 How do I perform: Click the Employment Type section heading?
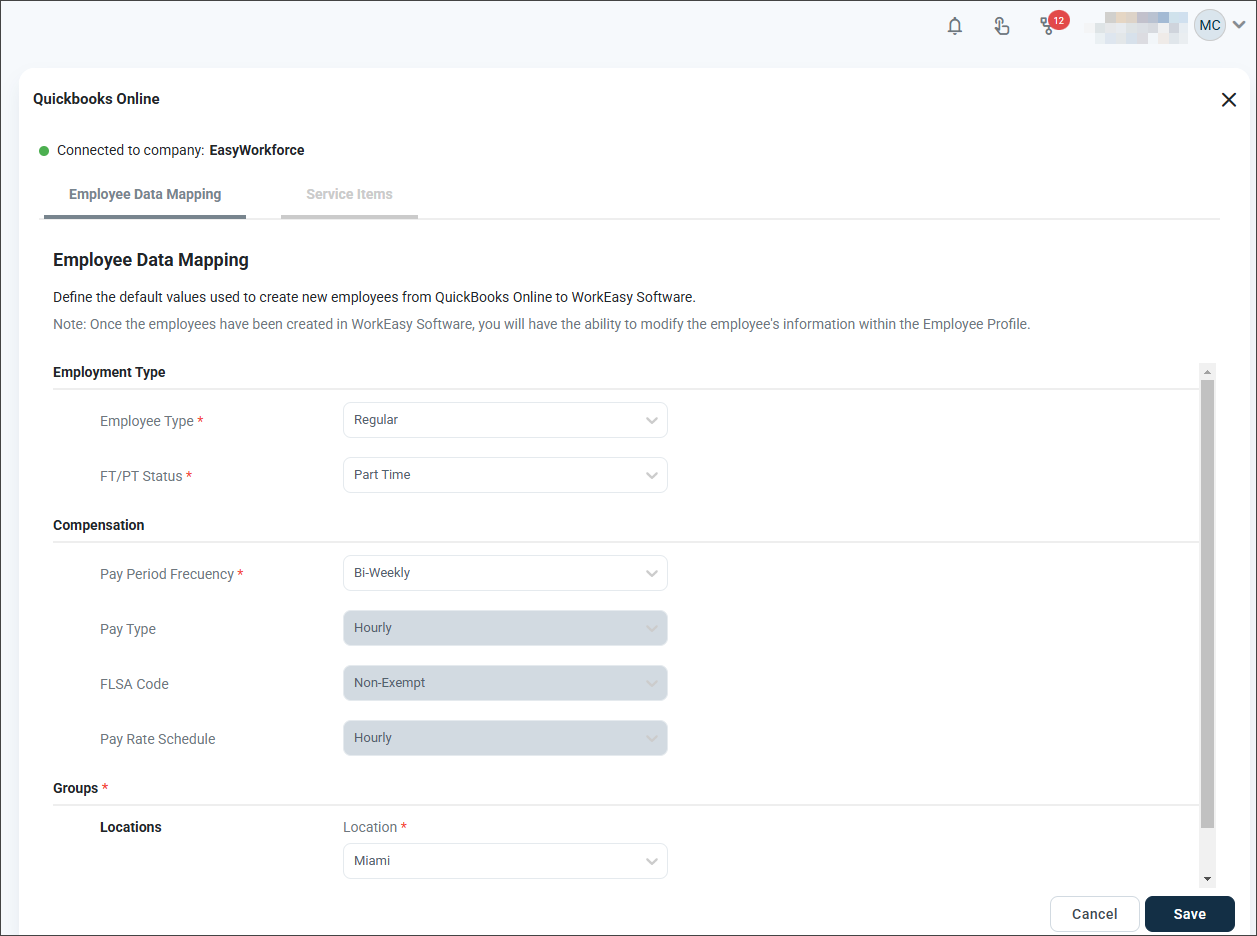tap(109, 372)
